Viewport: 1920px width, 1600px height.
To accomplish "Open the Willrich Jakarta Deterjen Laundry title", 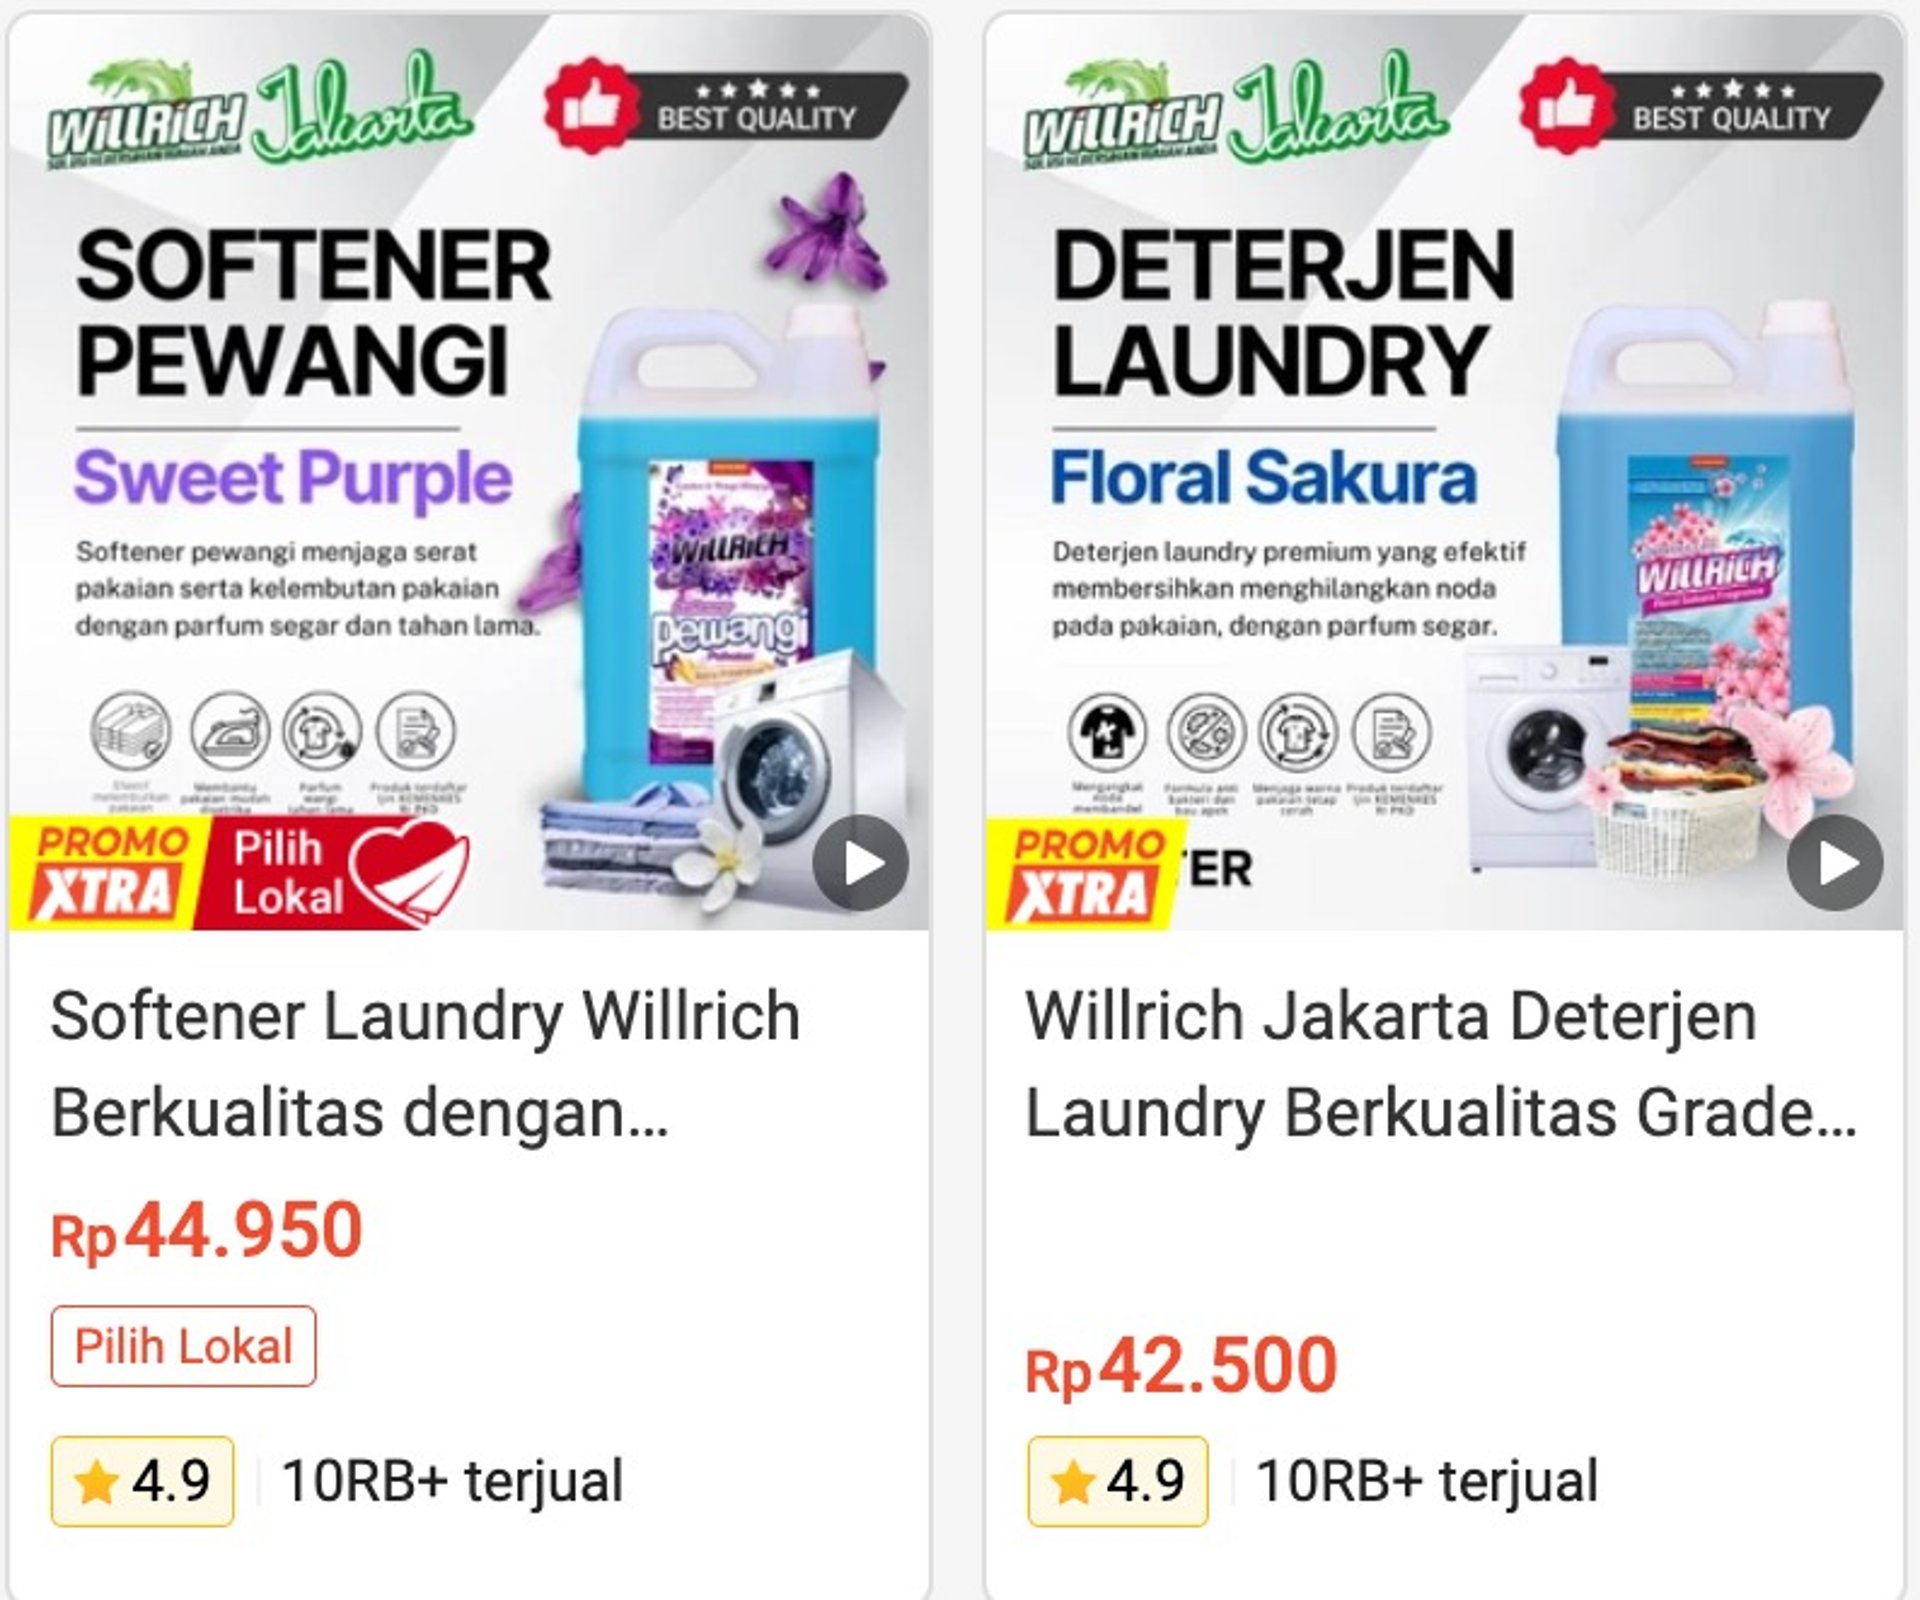I will point(1441,1064).
